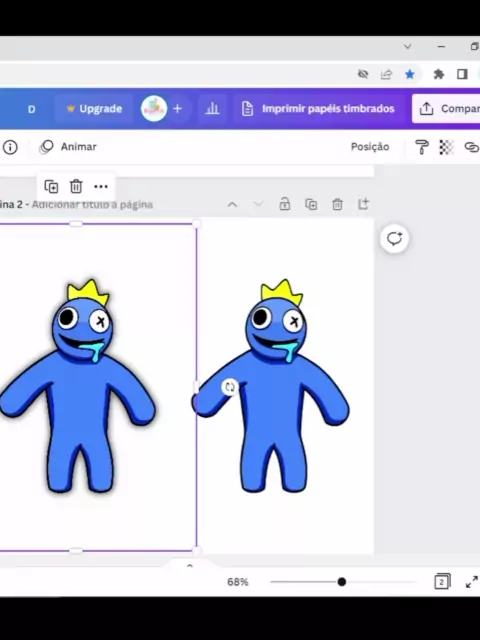Screen dimensions: 480x640
Task: Toggle the page lock icon
Action: coord(284,204)
